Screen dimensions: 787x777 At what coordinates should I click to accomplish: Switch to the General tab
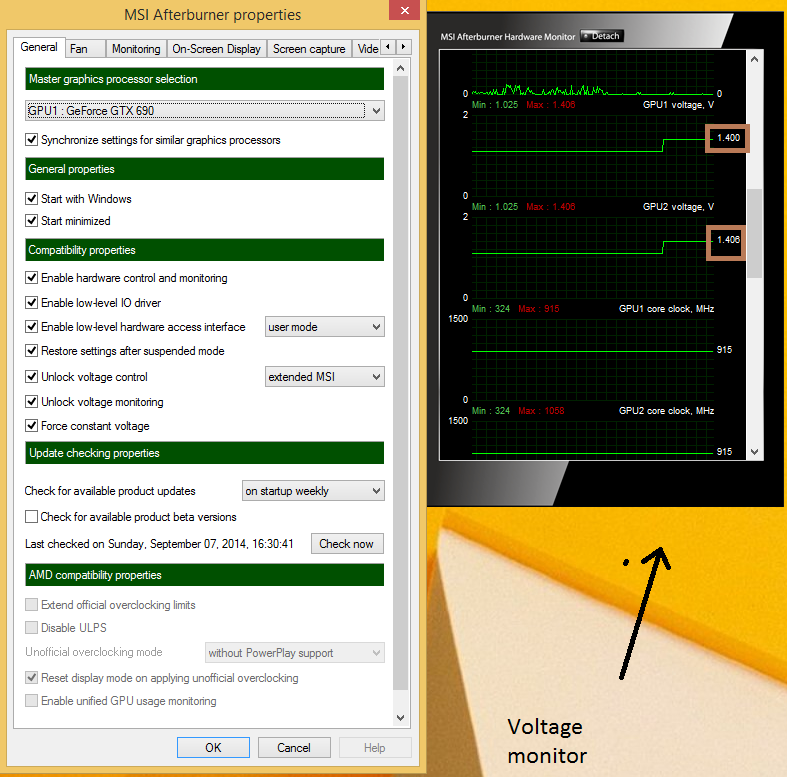pos(39,47)
